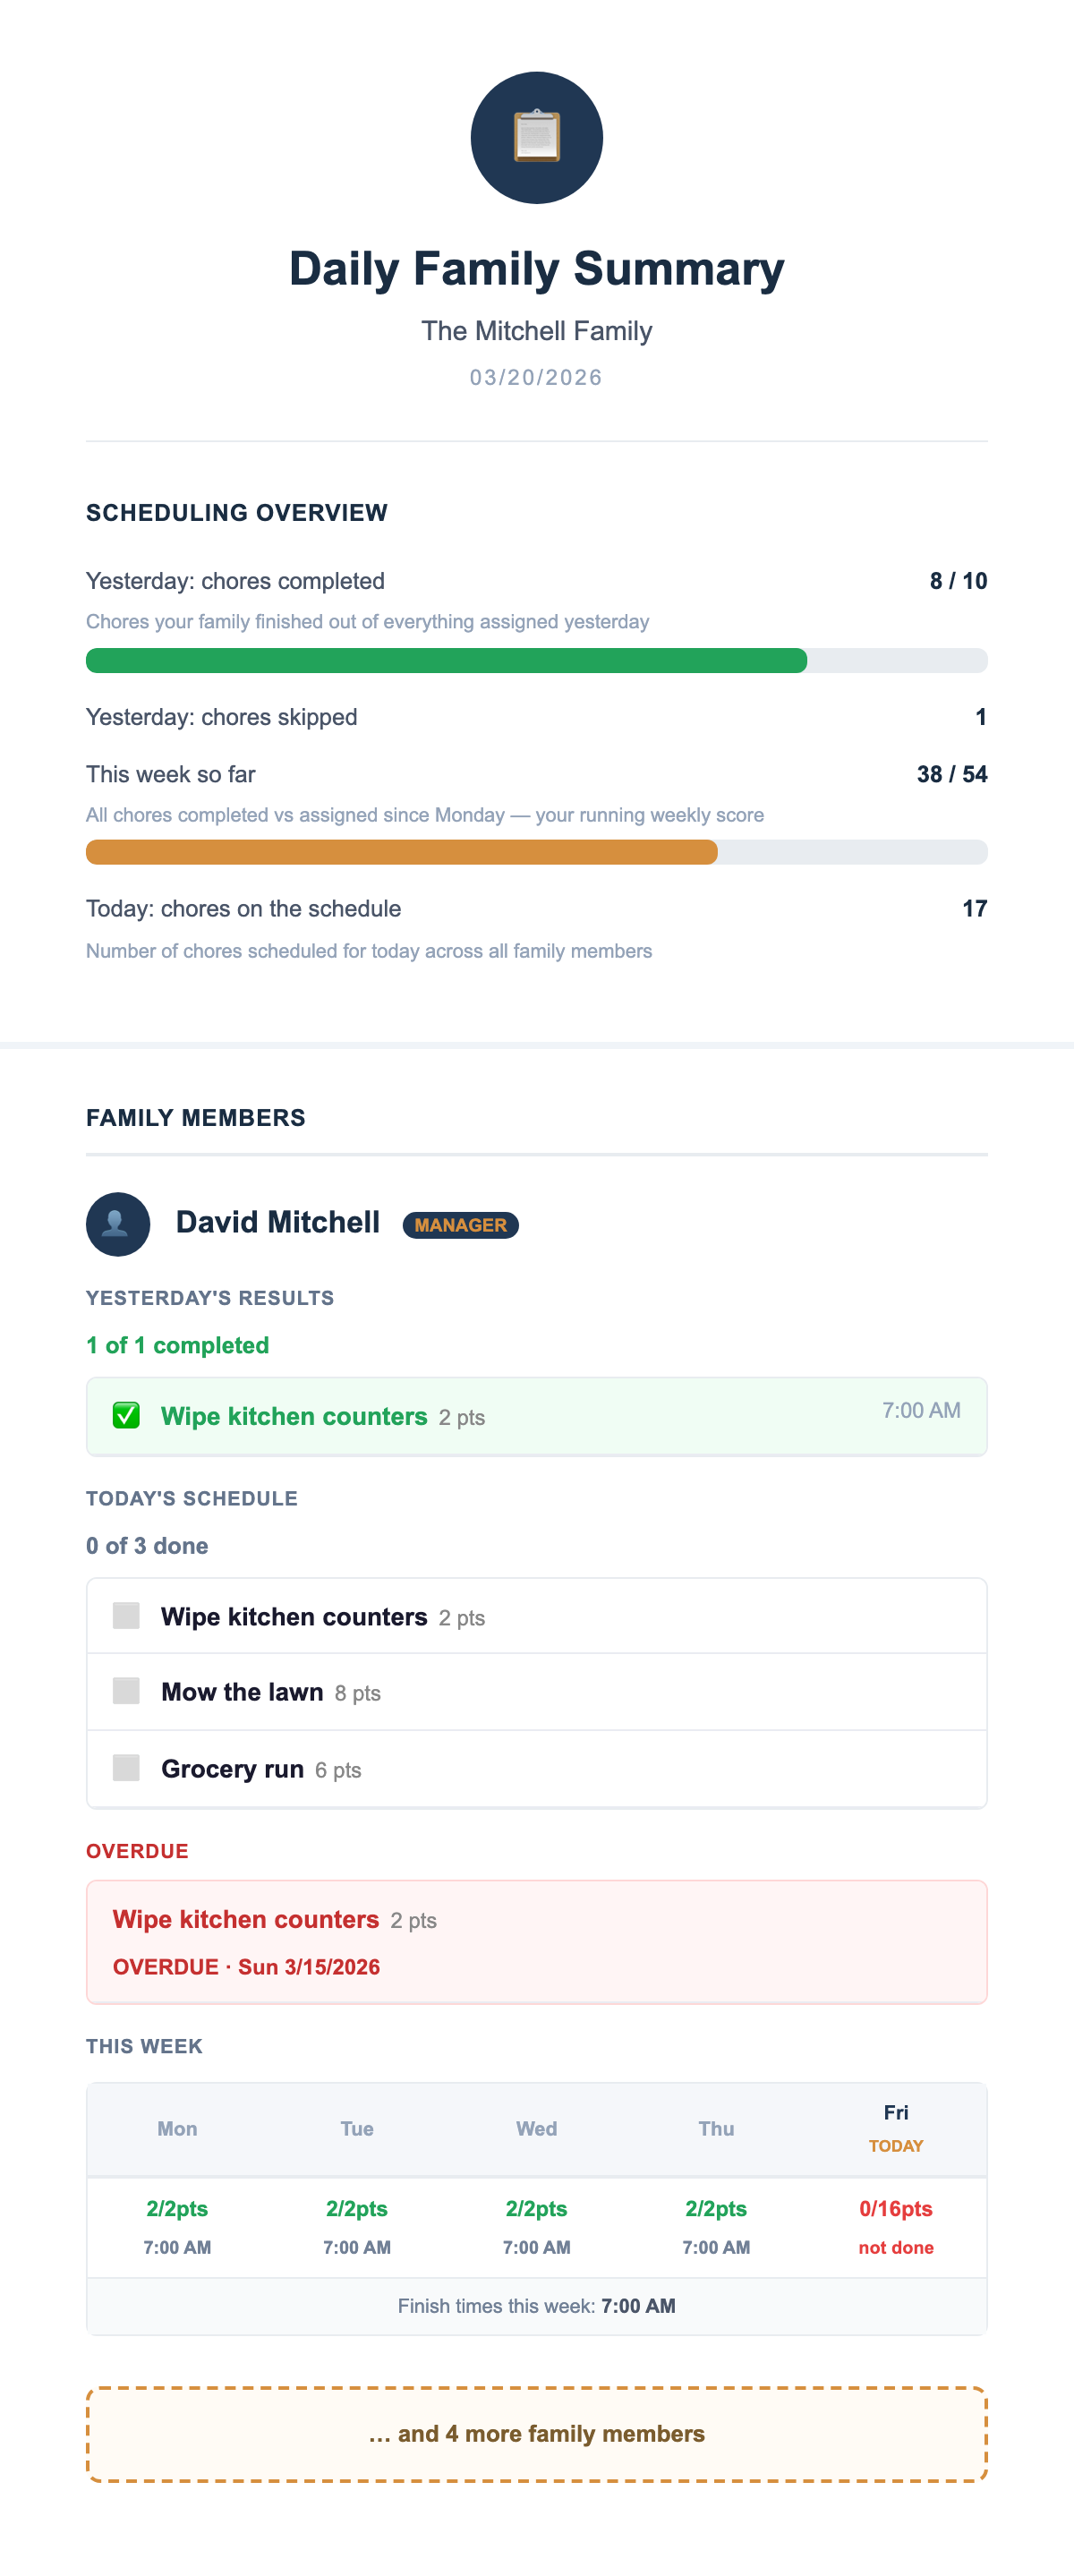Open yesterday's completed Wipe kitchen counters row
The height and width of the screenshot is (2576, 1074).
tap(537, 1416)
